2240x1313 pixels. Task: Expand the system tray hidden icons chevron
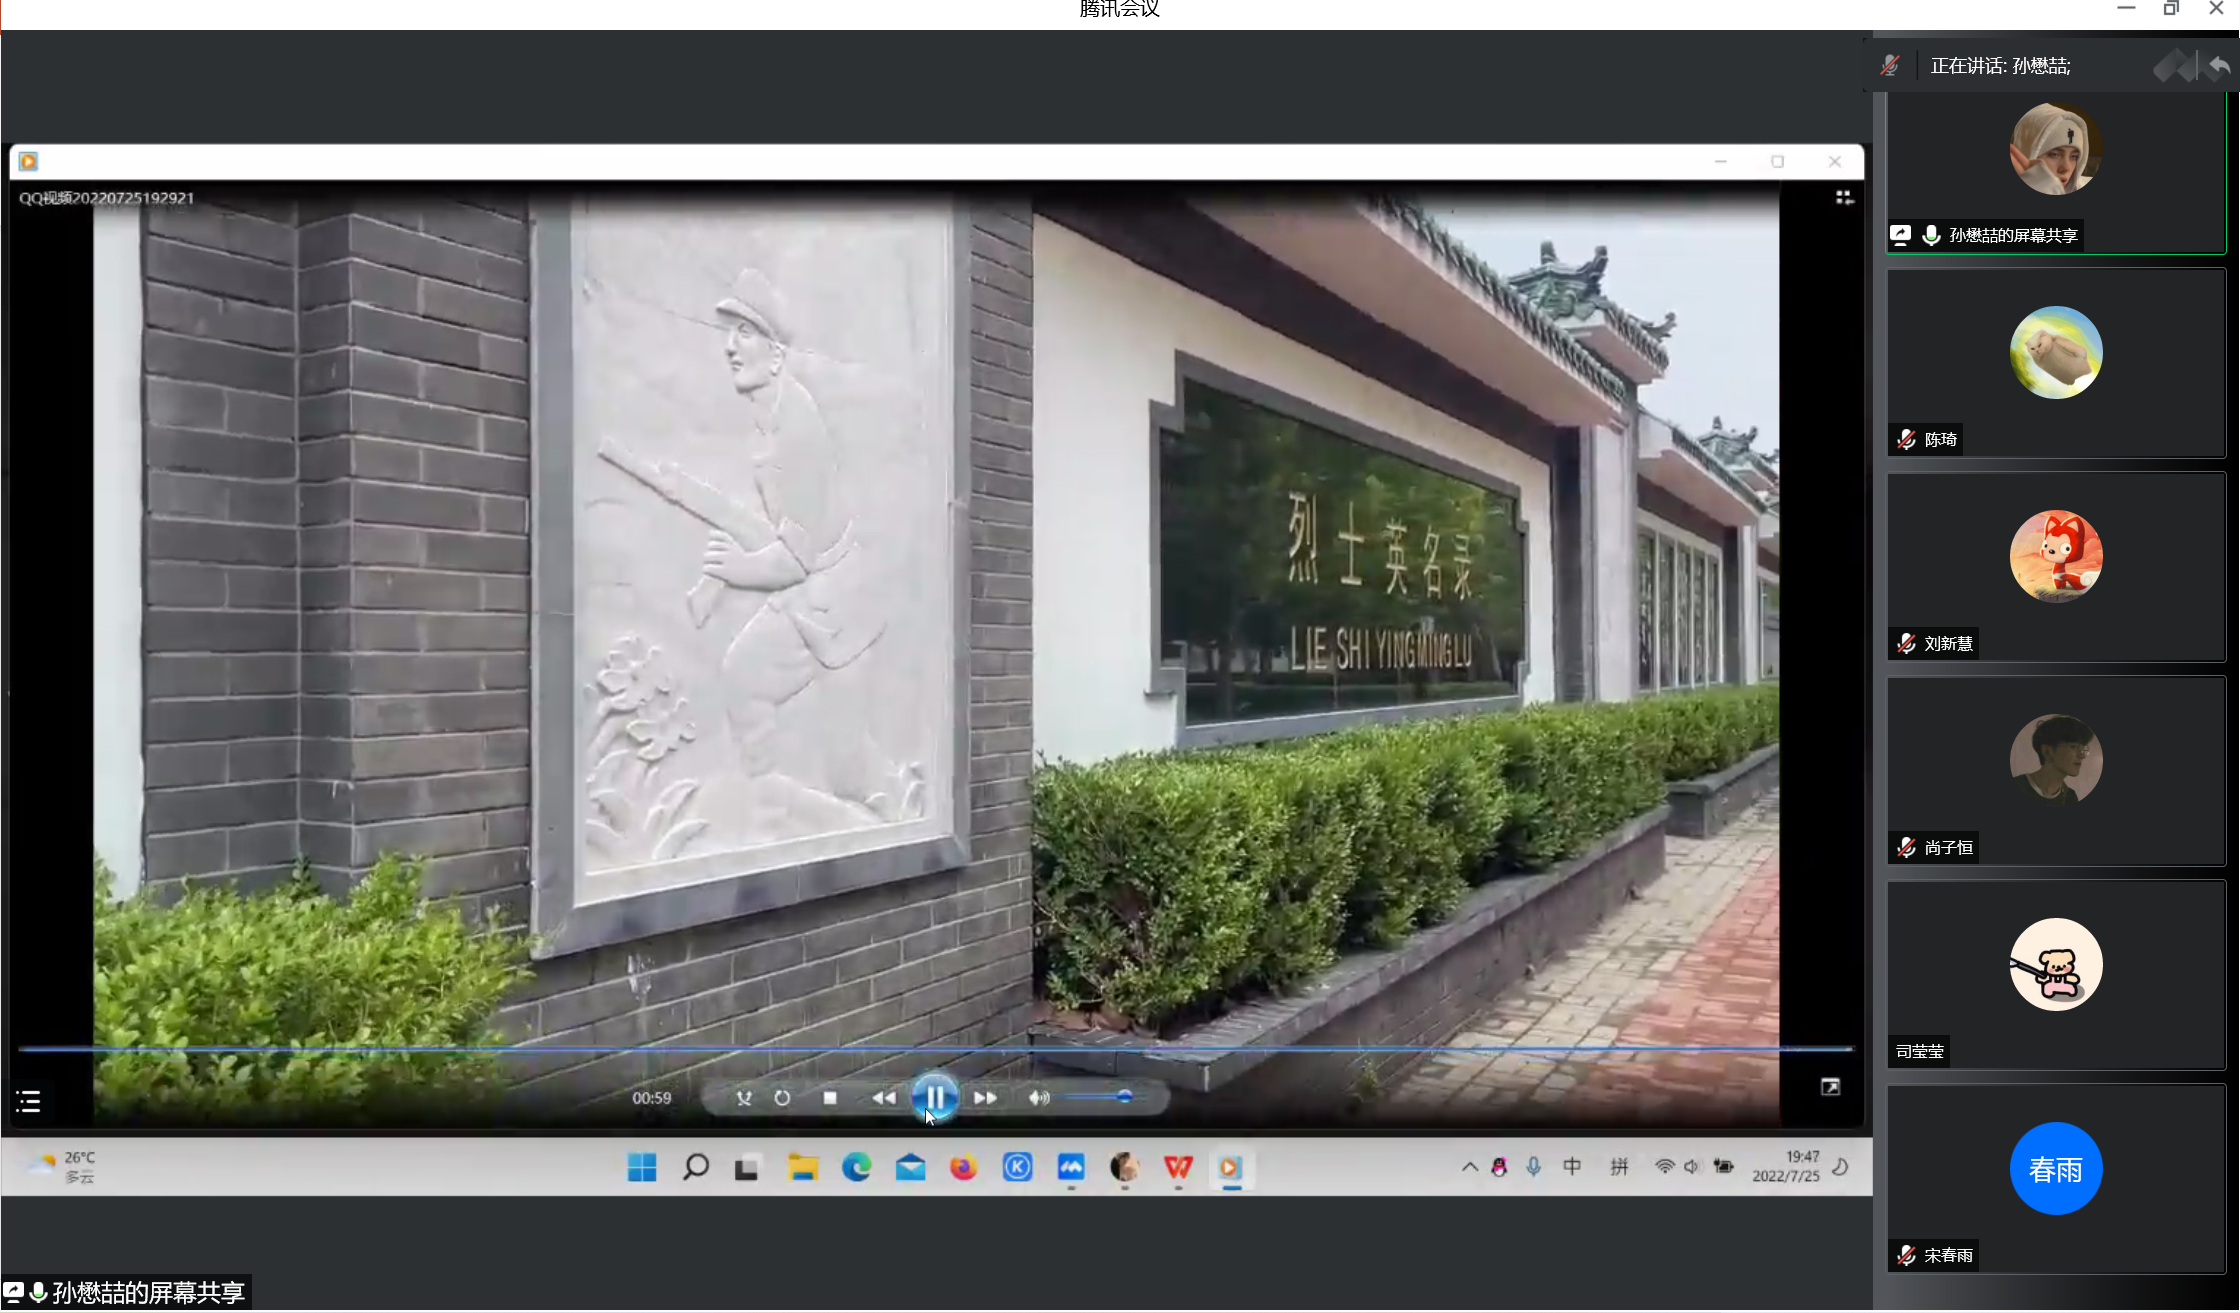coord(1469,1167)
